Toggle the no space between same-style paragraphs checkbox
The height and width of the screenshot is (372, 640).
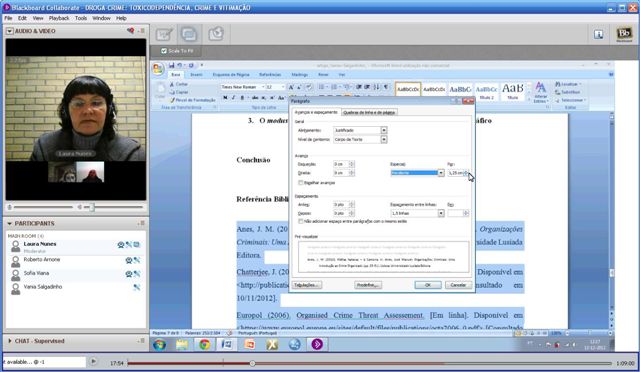click(x=301, y=221)
